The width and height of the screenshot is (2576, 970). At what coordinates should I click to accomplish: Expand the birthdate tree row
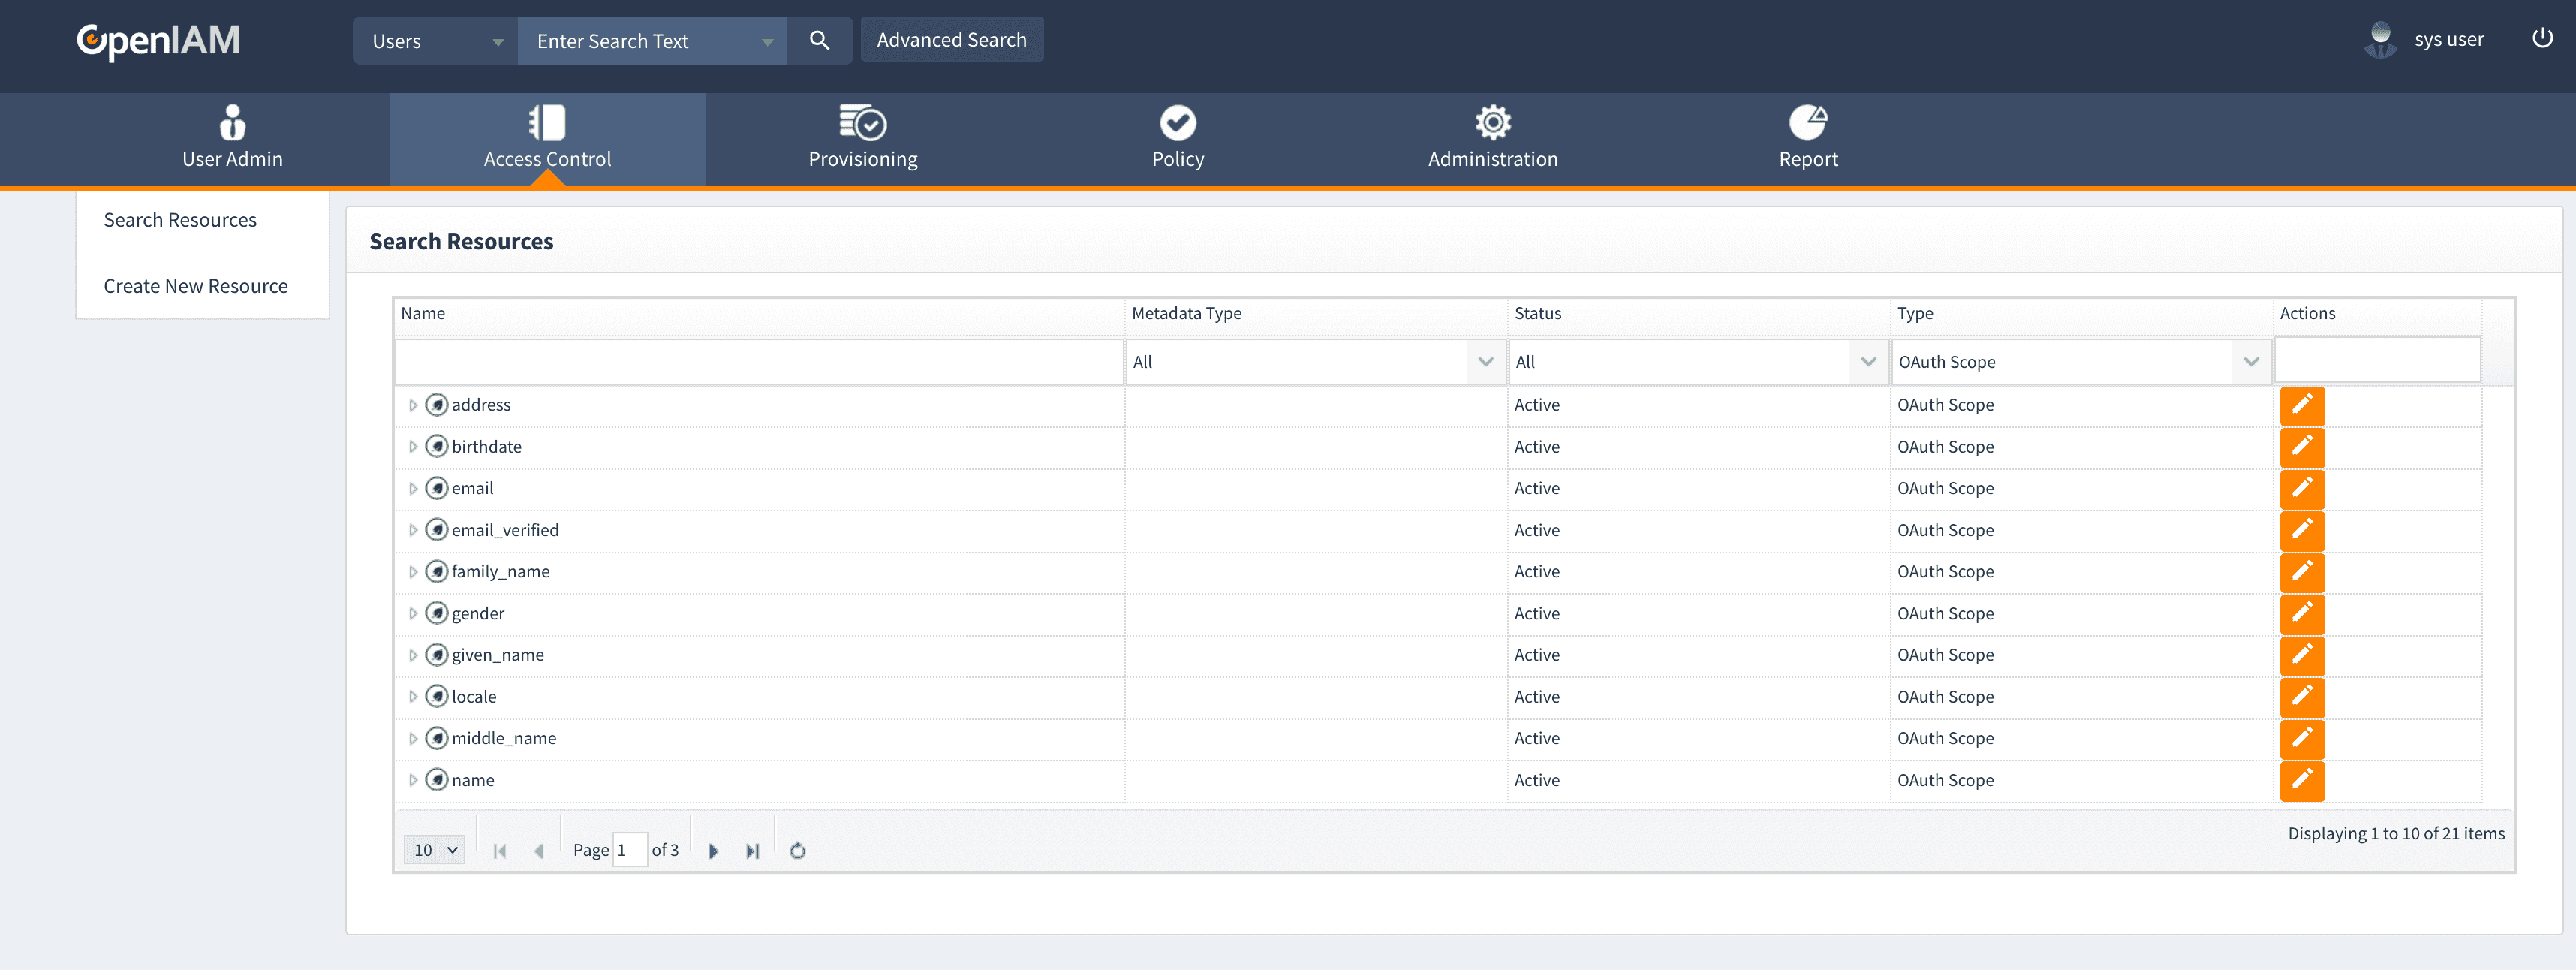coord(412,447)
